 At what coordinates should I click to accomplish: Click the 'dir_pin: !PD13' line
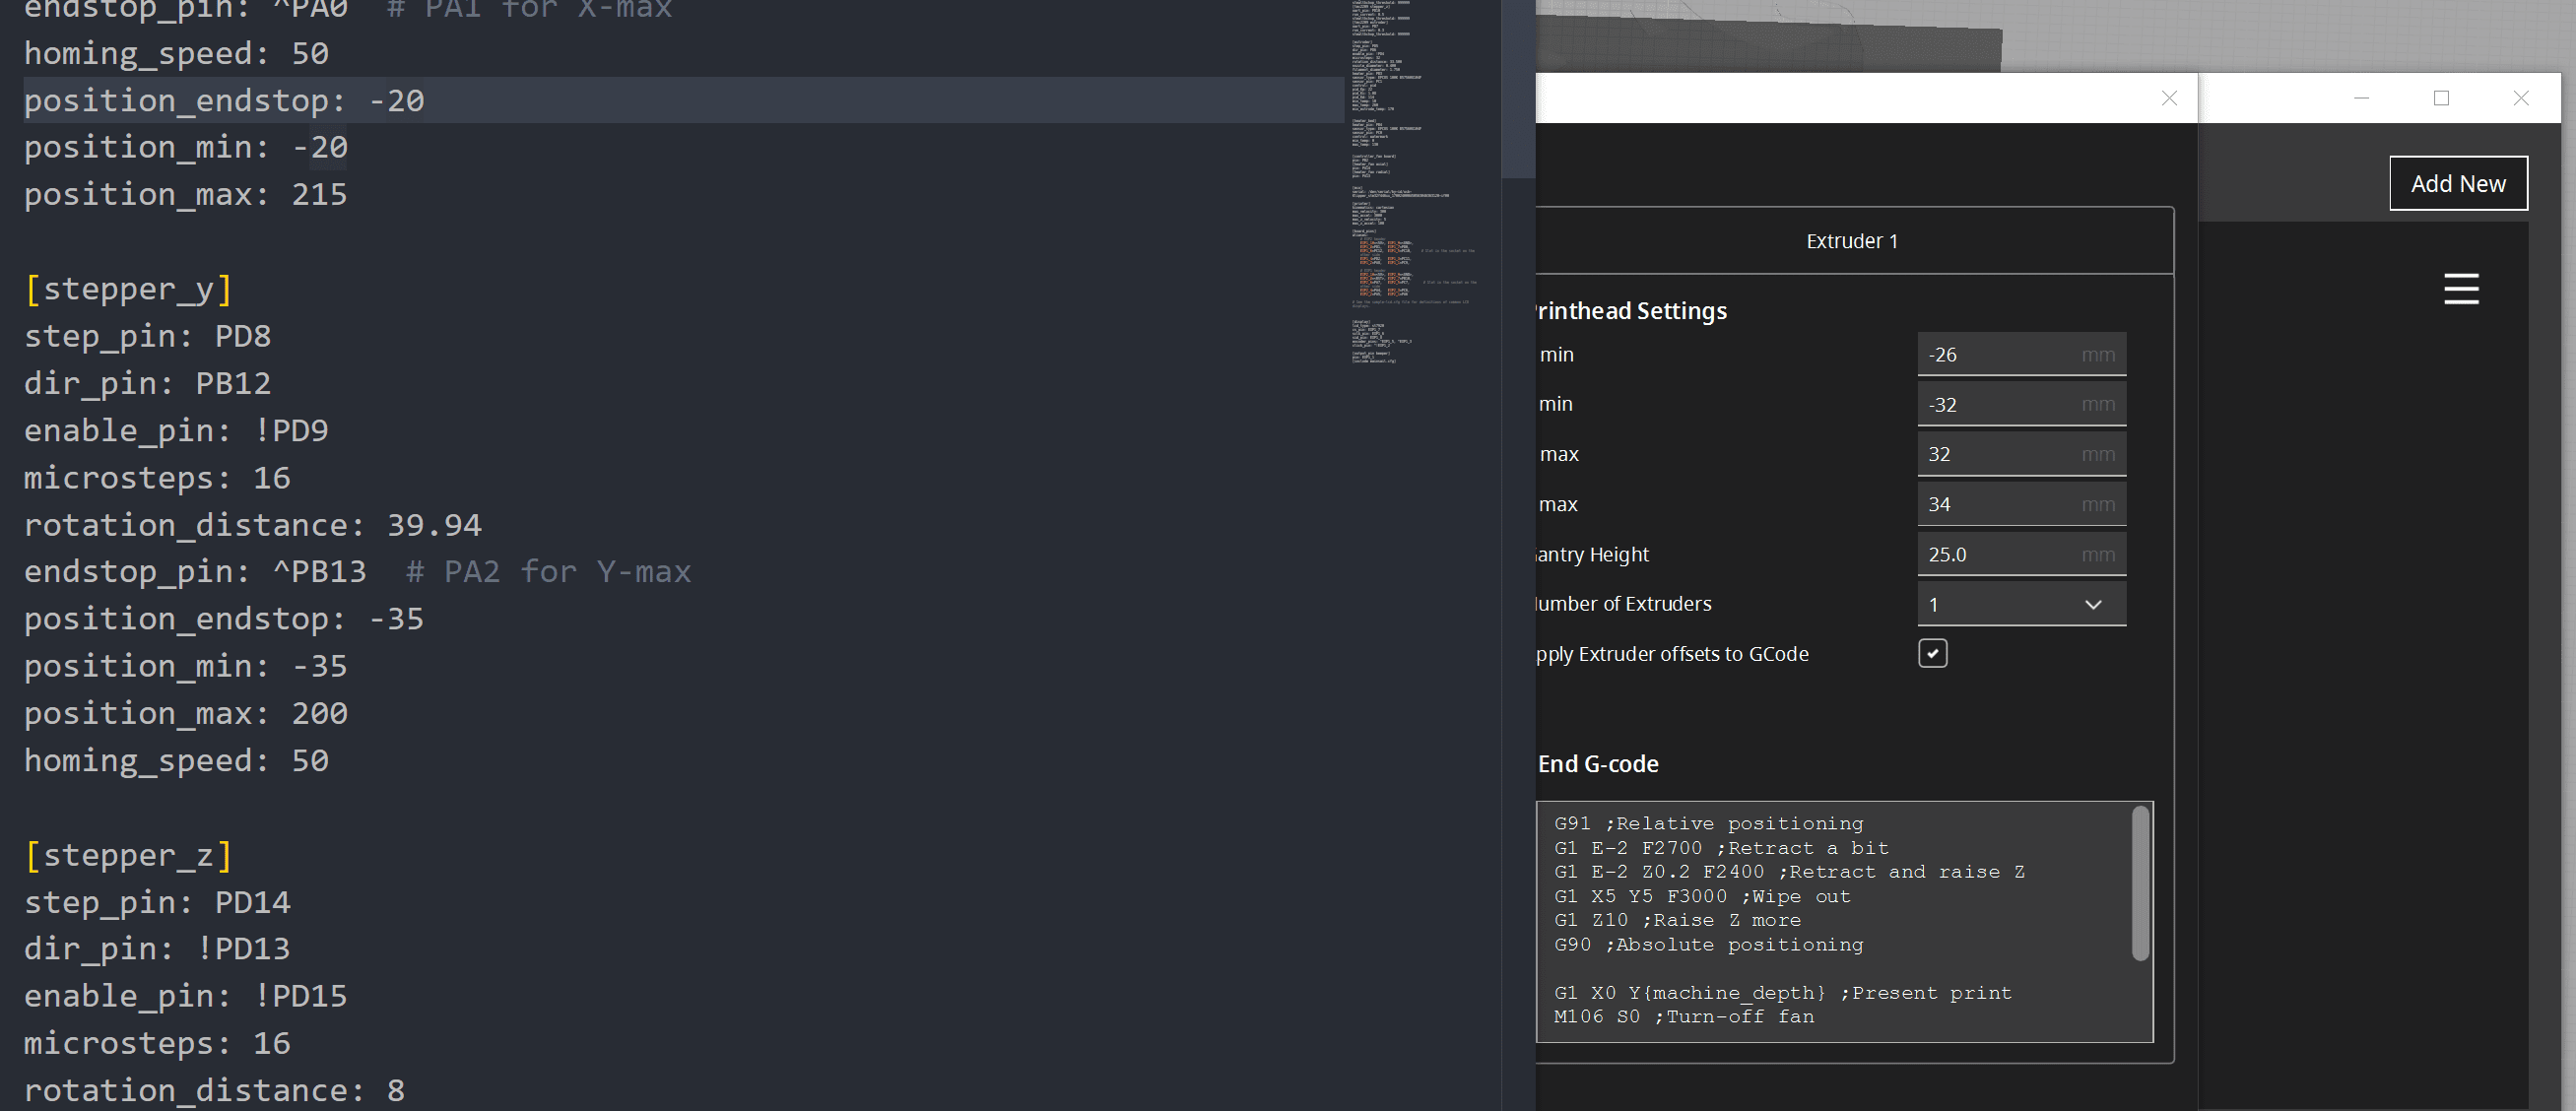click(x=157, y=948)
